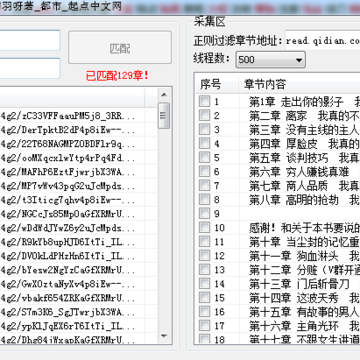Viewport: 360px width, 360px height.
Task: Tick the checkbox for row 2
Action: click(x=204, y=115)
